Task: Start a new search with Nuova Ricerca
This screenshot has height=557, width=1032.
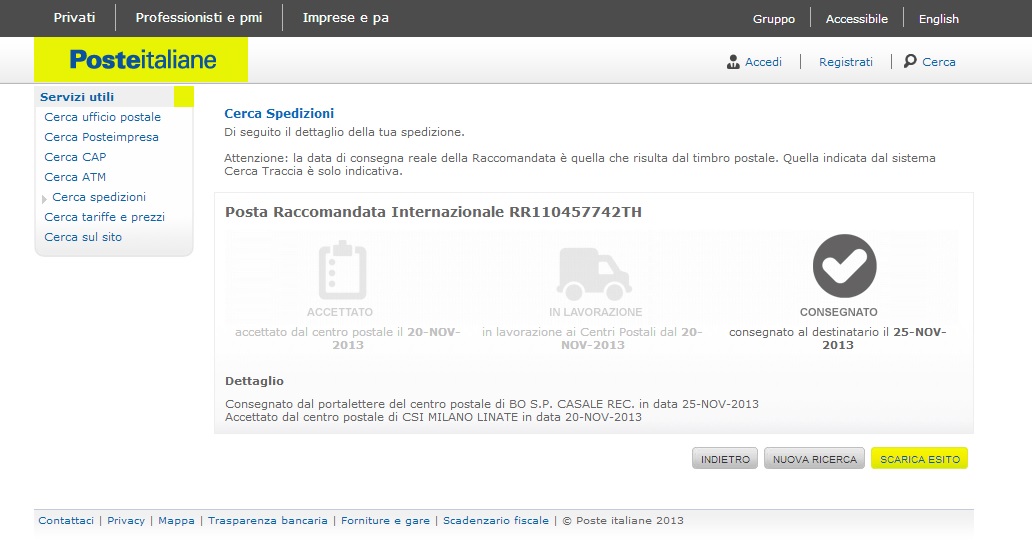Action: 814,459
